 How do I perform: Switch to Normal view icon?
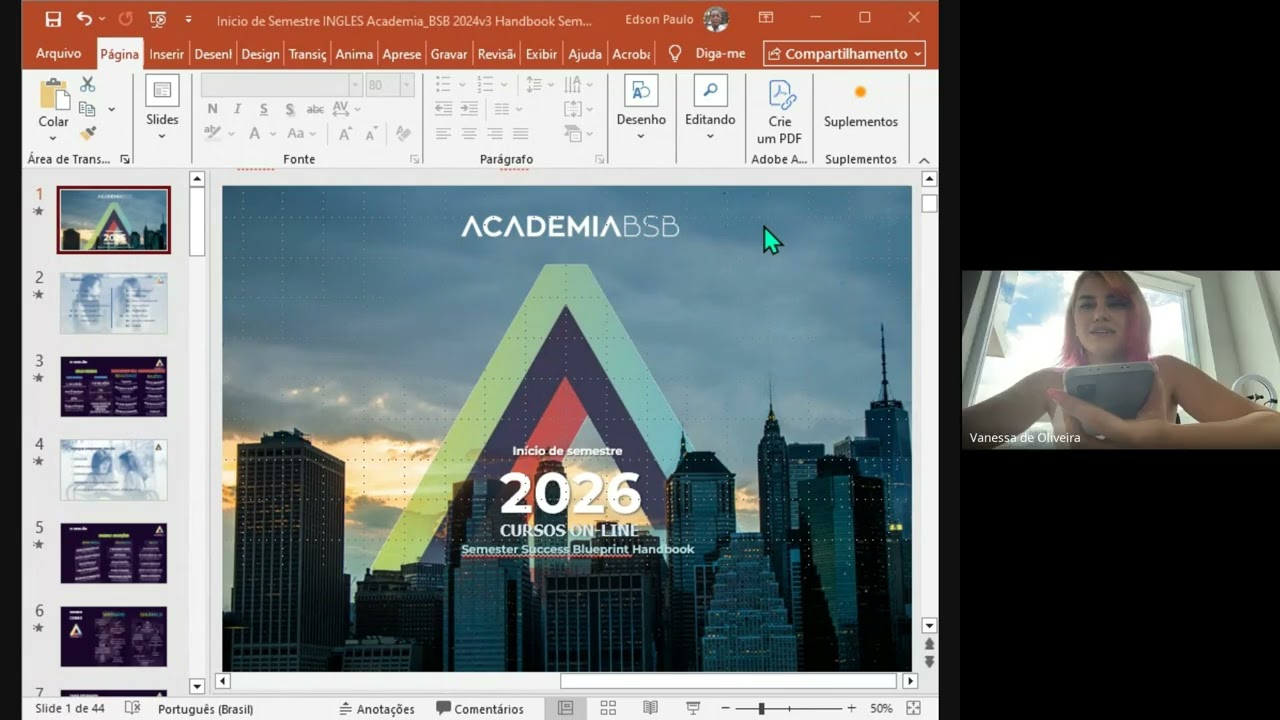tap(565, 708)
